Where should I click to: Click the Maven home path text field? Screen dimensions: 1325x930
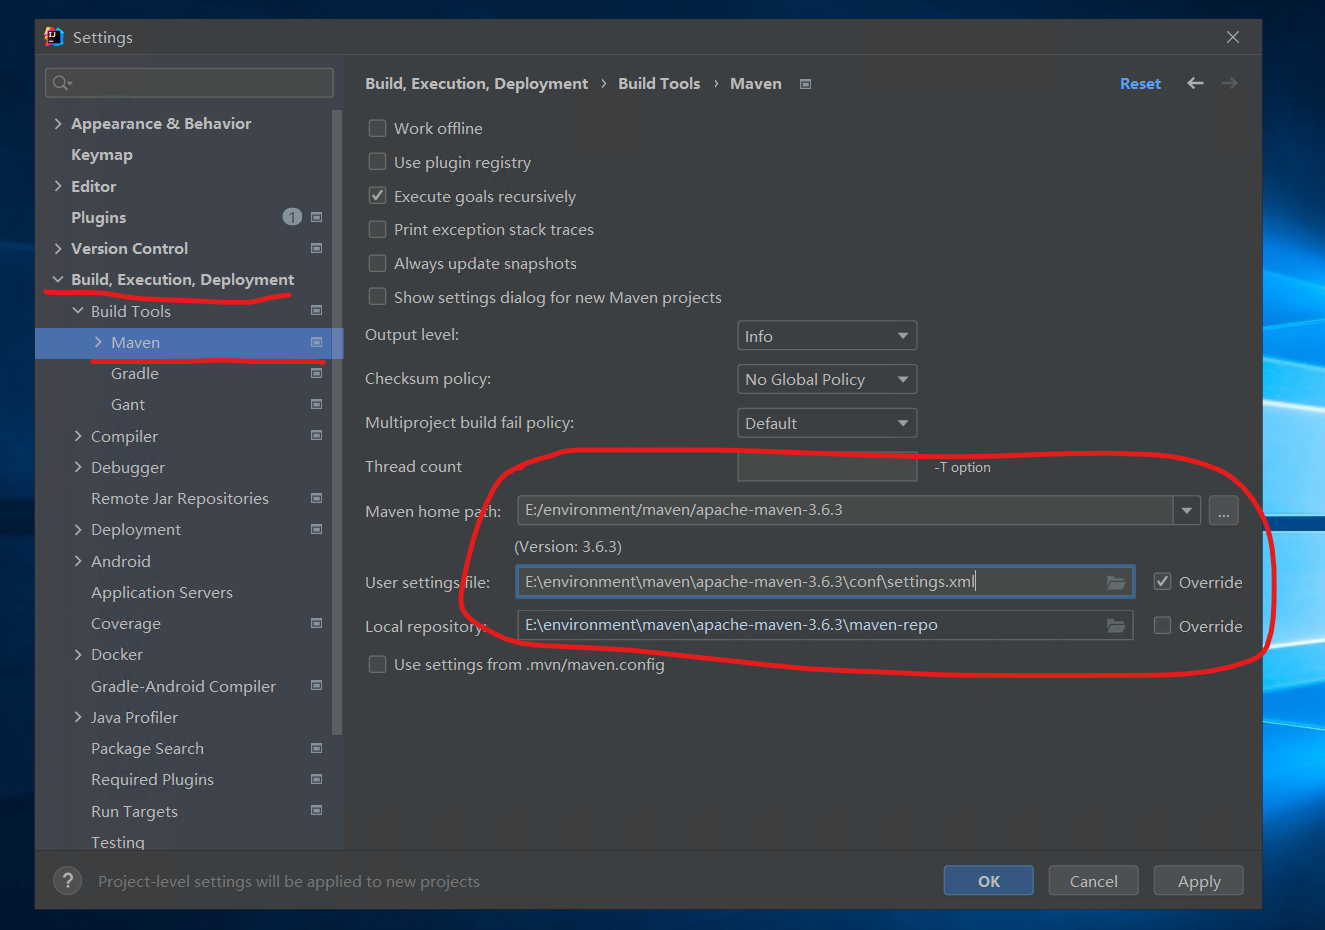(845, 510)
